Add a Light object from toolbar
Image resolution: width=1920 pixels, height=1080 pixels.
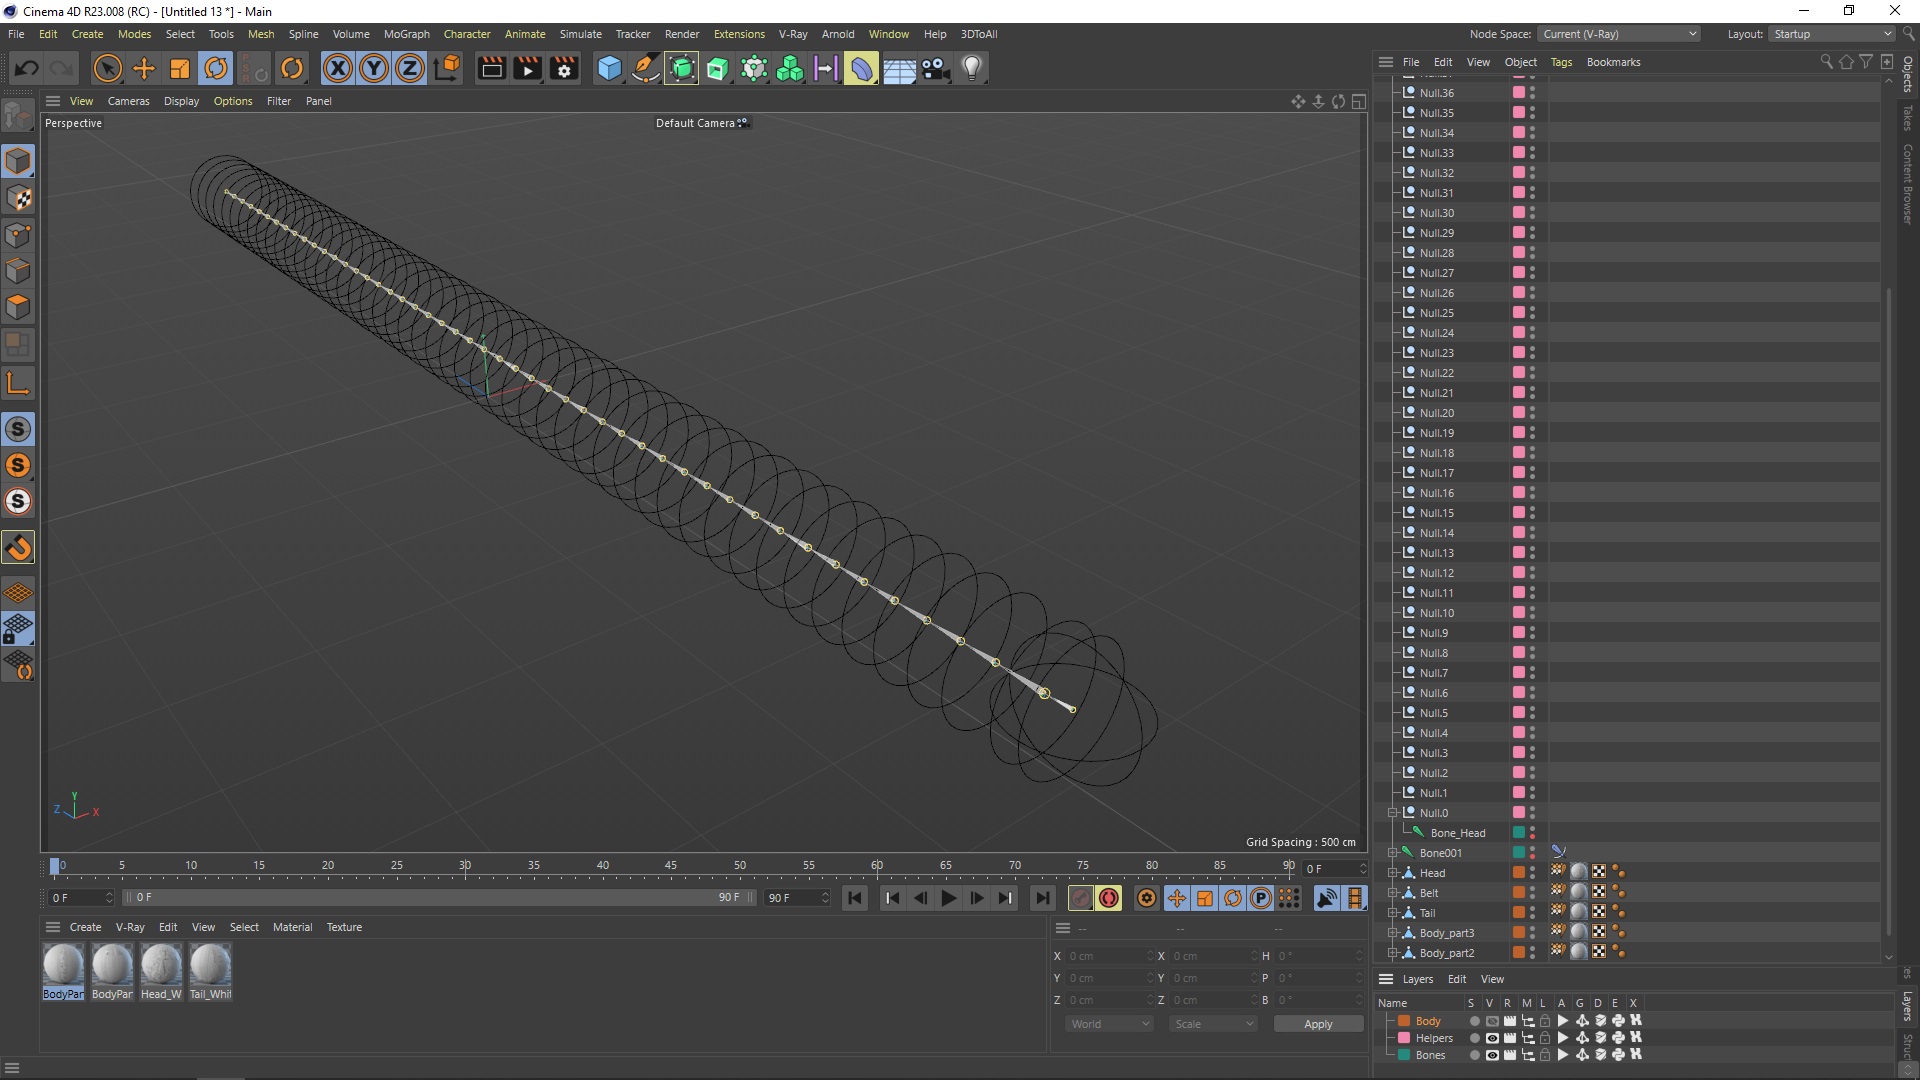click(x=972, y=69)
